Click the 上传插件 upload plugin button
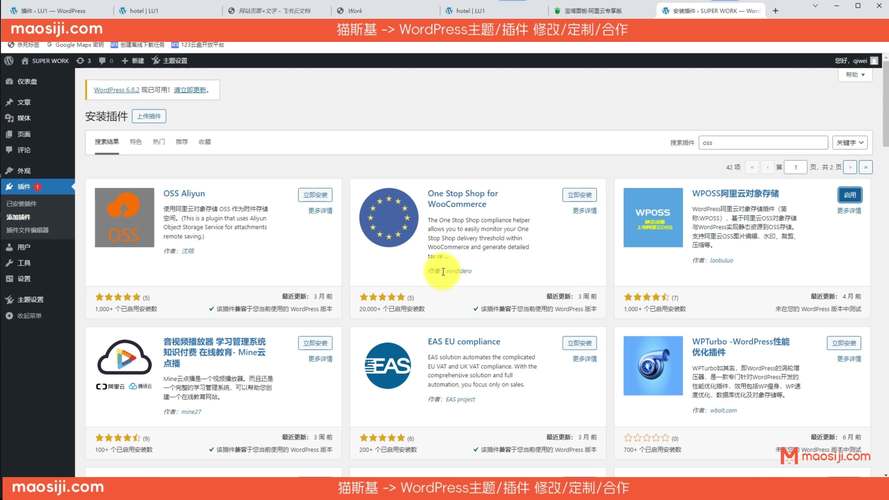 (x=149, y=116)
